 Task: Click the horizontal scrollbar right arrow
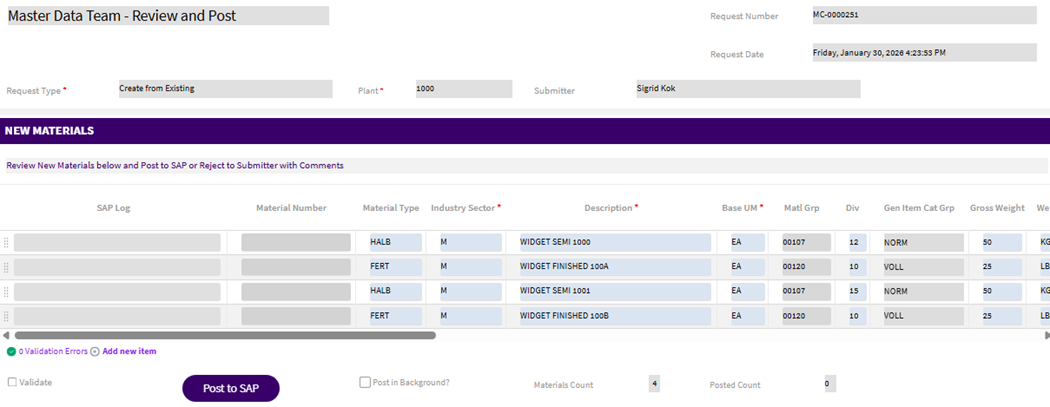click(x=1045, y=335)
